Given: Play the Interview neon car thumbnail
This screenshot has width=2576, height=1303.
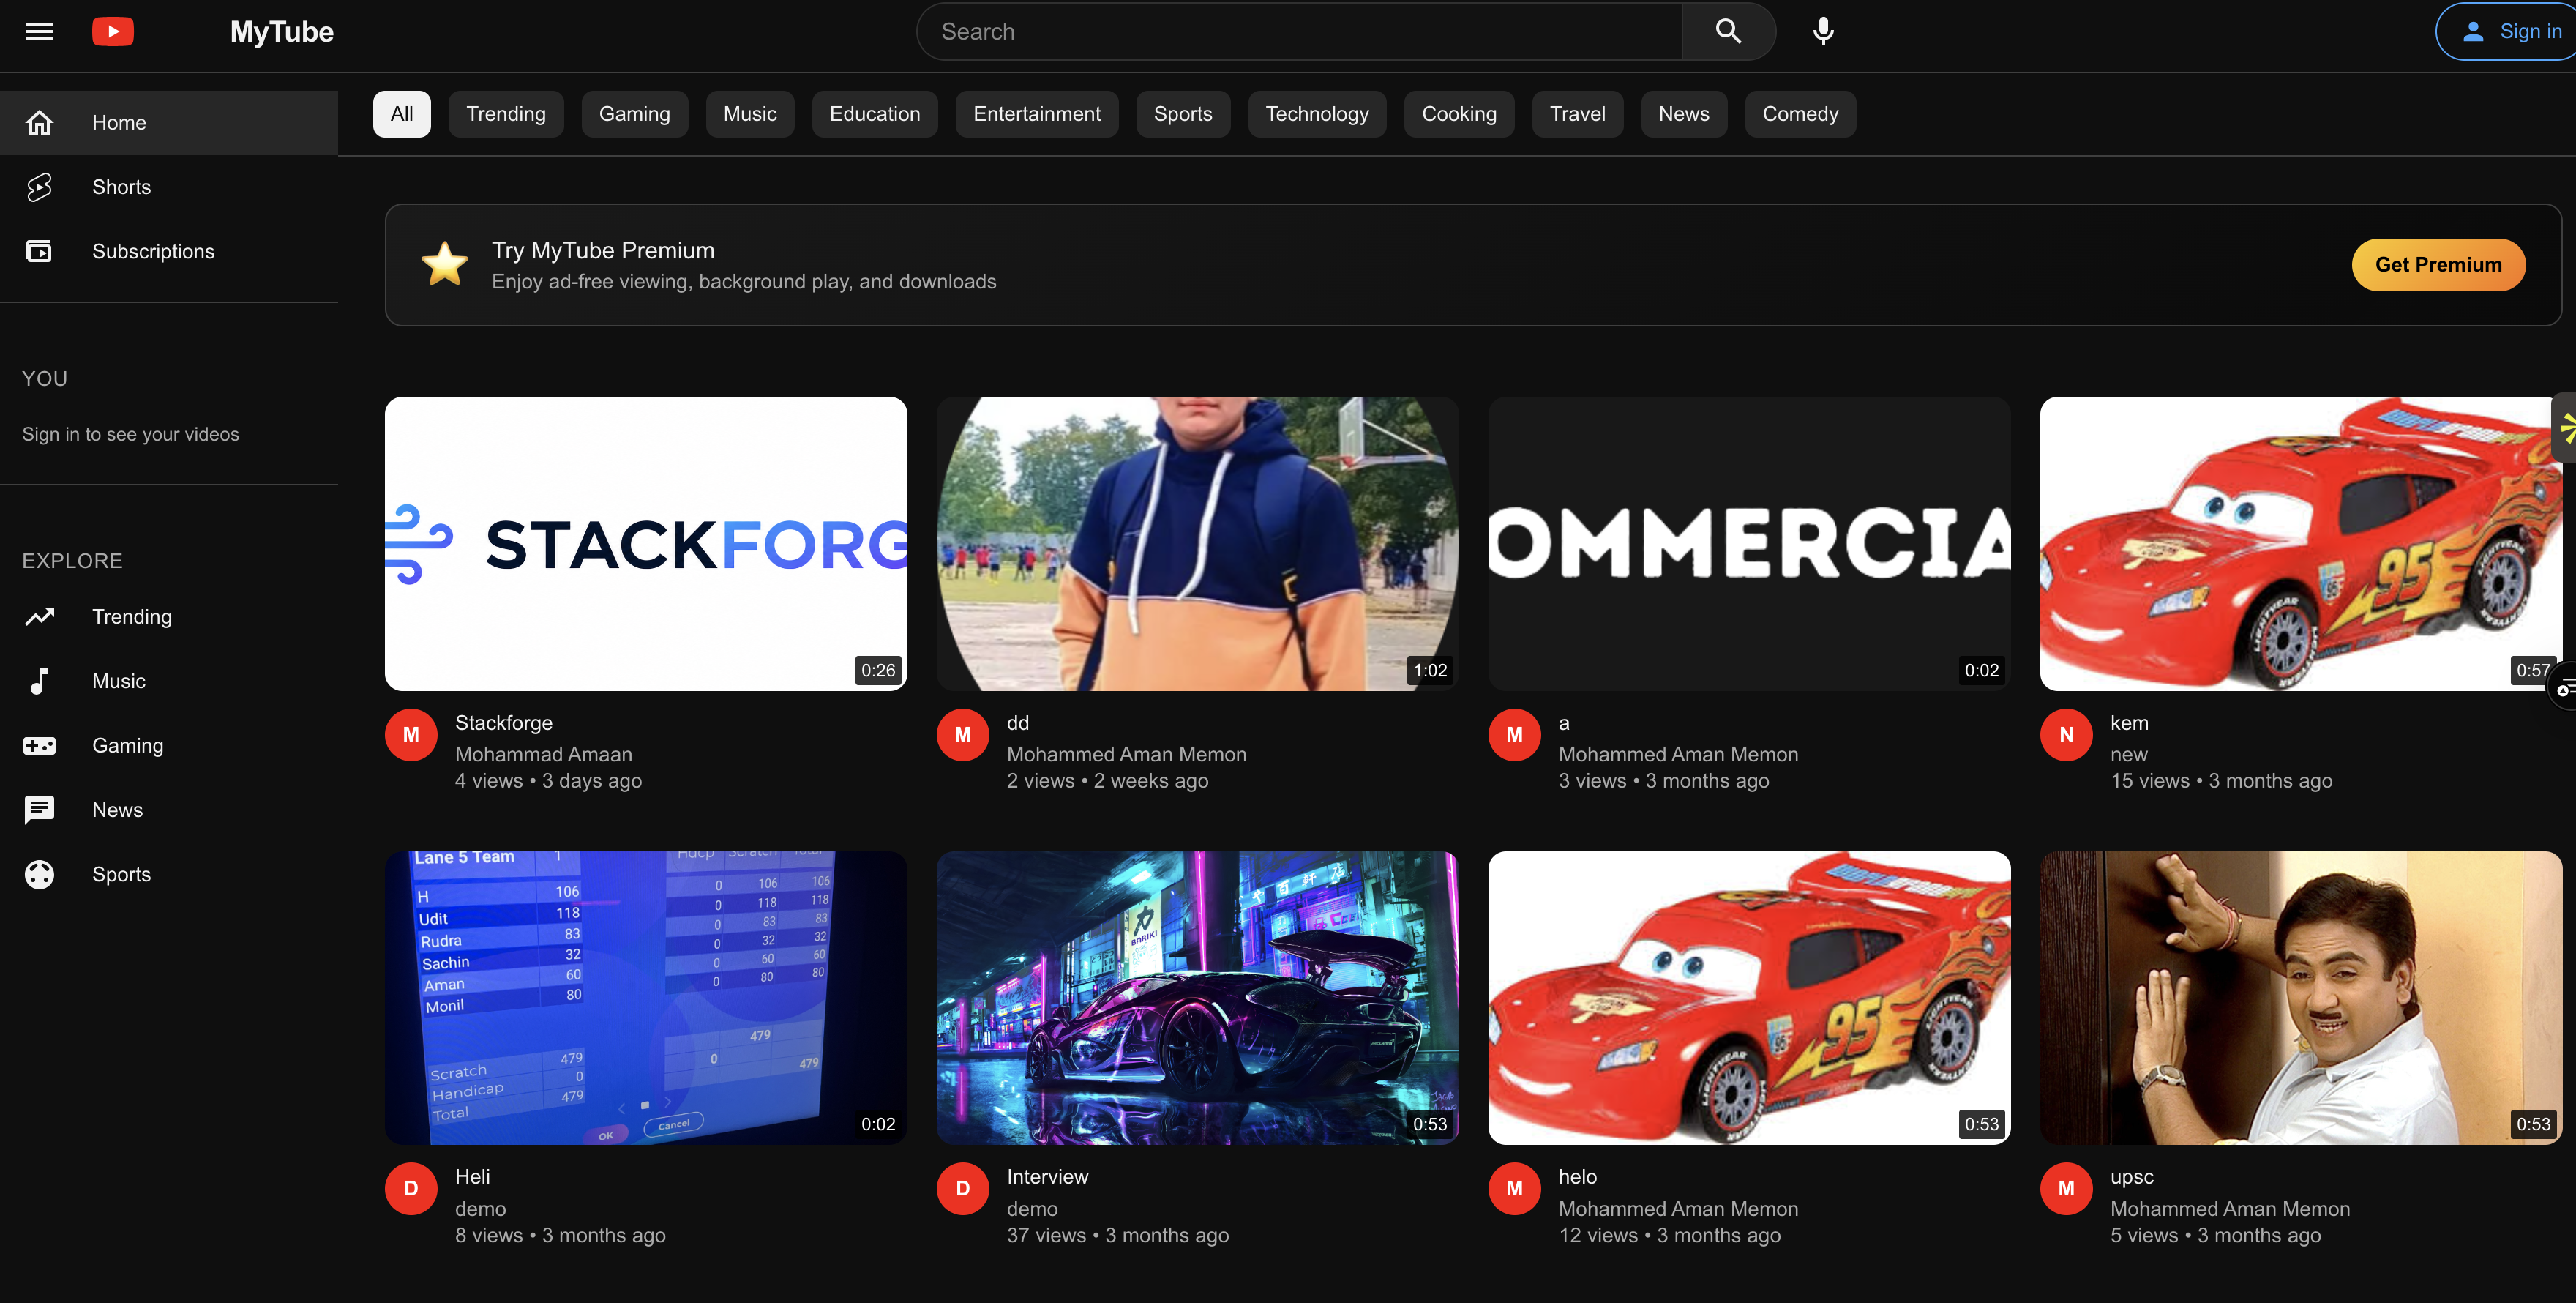Looking at the screenshot, I should [x=1198, y=998].
